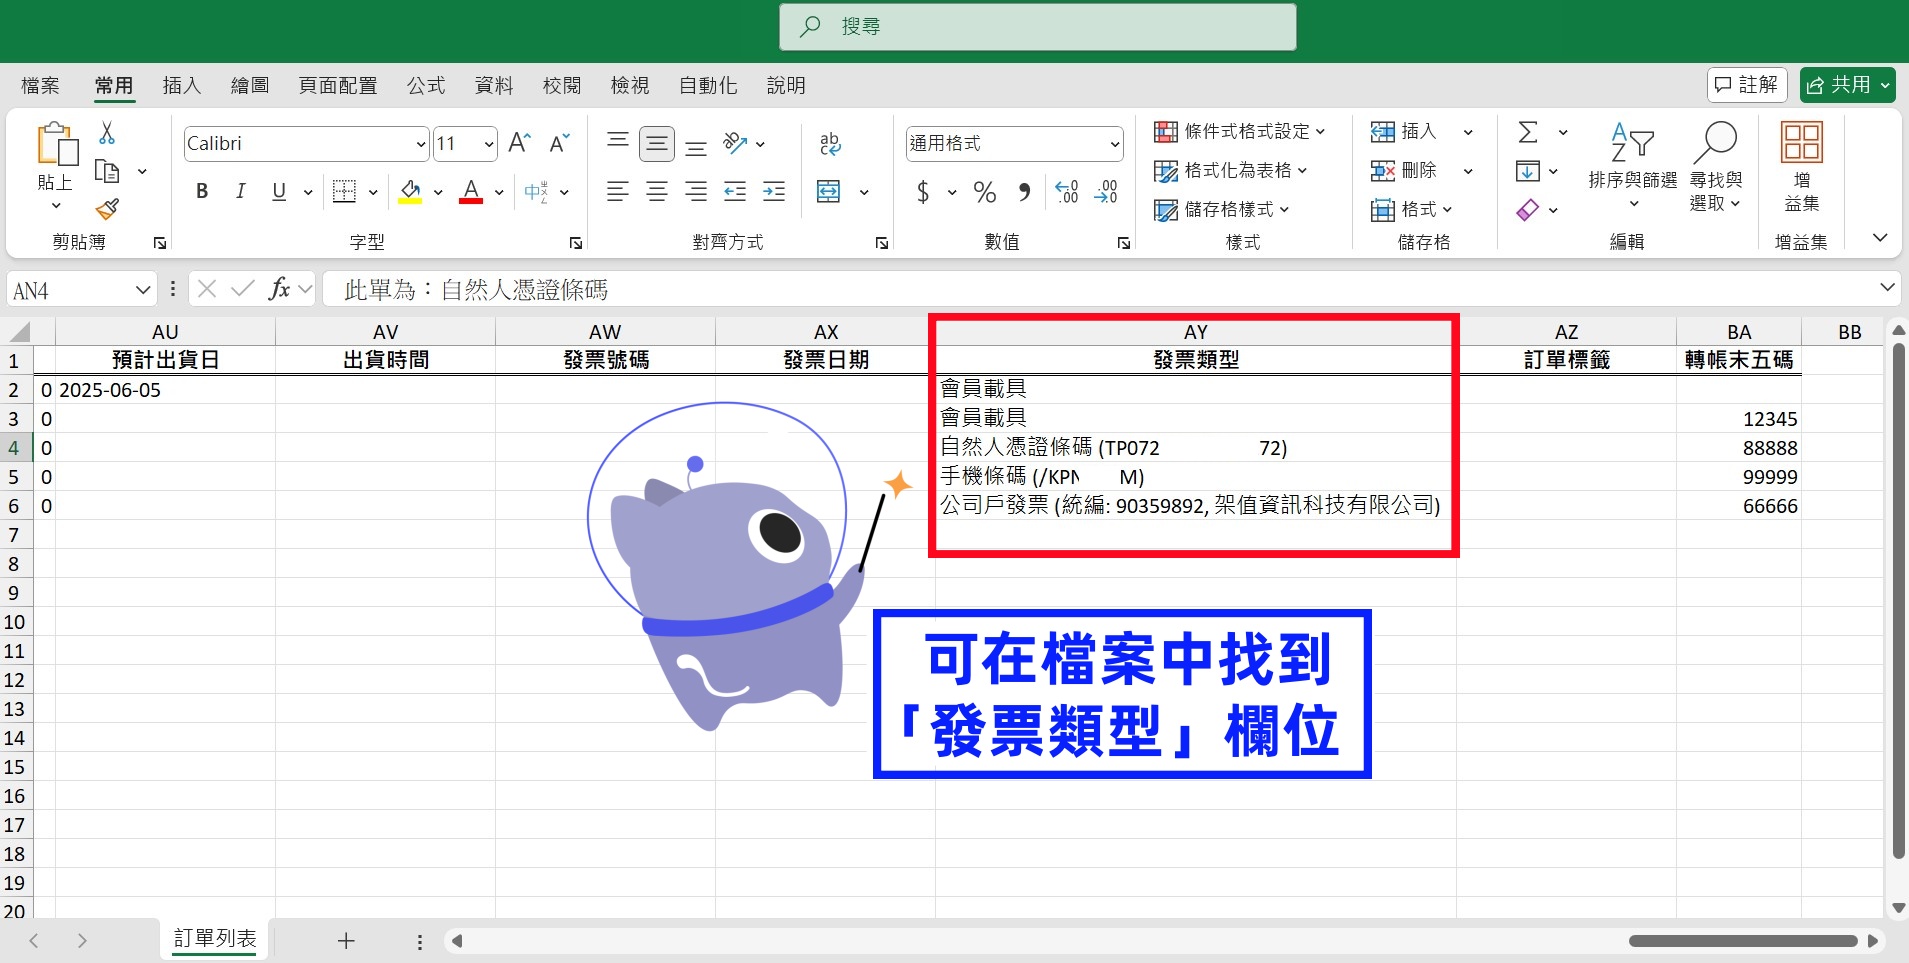Click the Merge and Center icon
This screenshot has height=963, width=1909.
[x=829, y=191]
